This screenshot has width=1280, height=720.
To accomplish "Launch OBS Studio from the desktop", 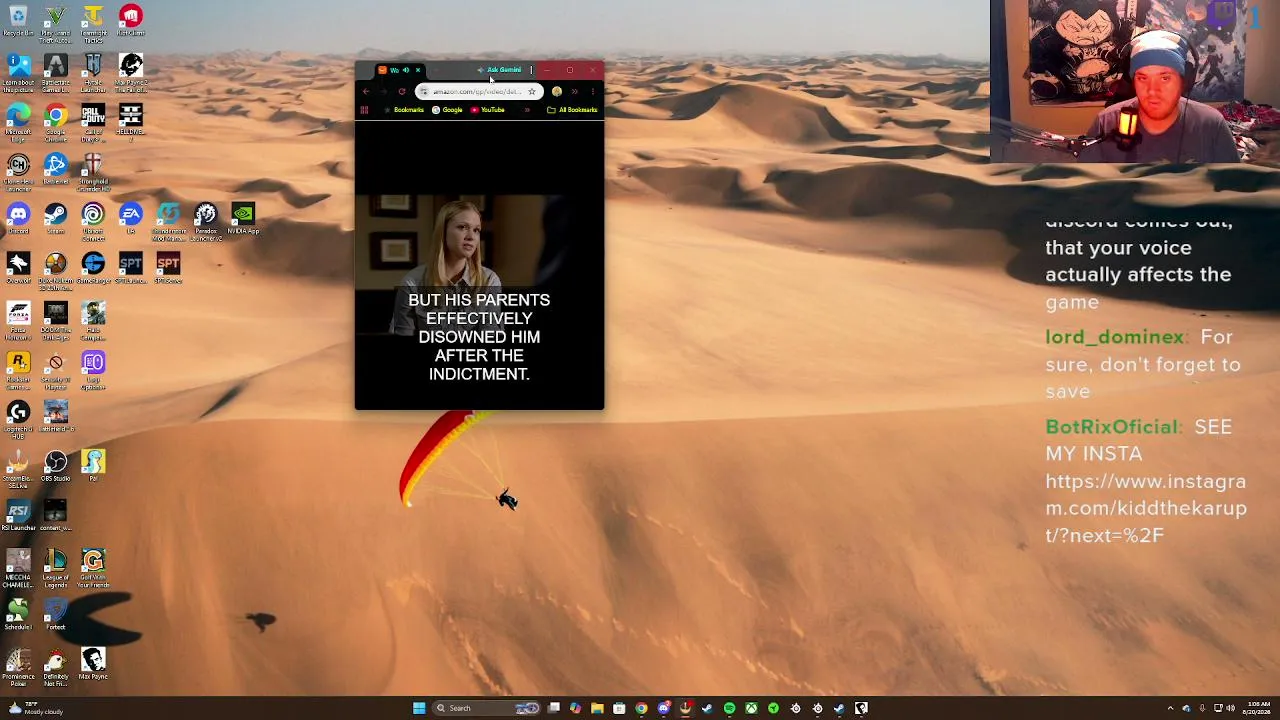I will click(55, 467).
